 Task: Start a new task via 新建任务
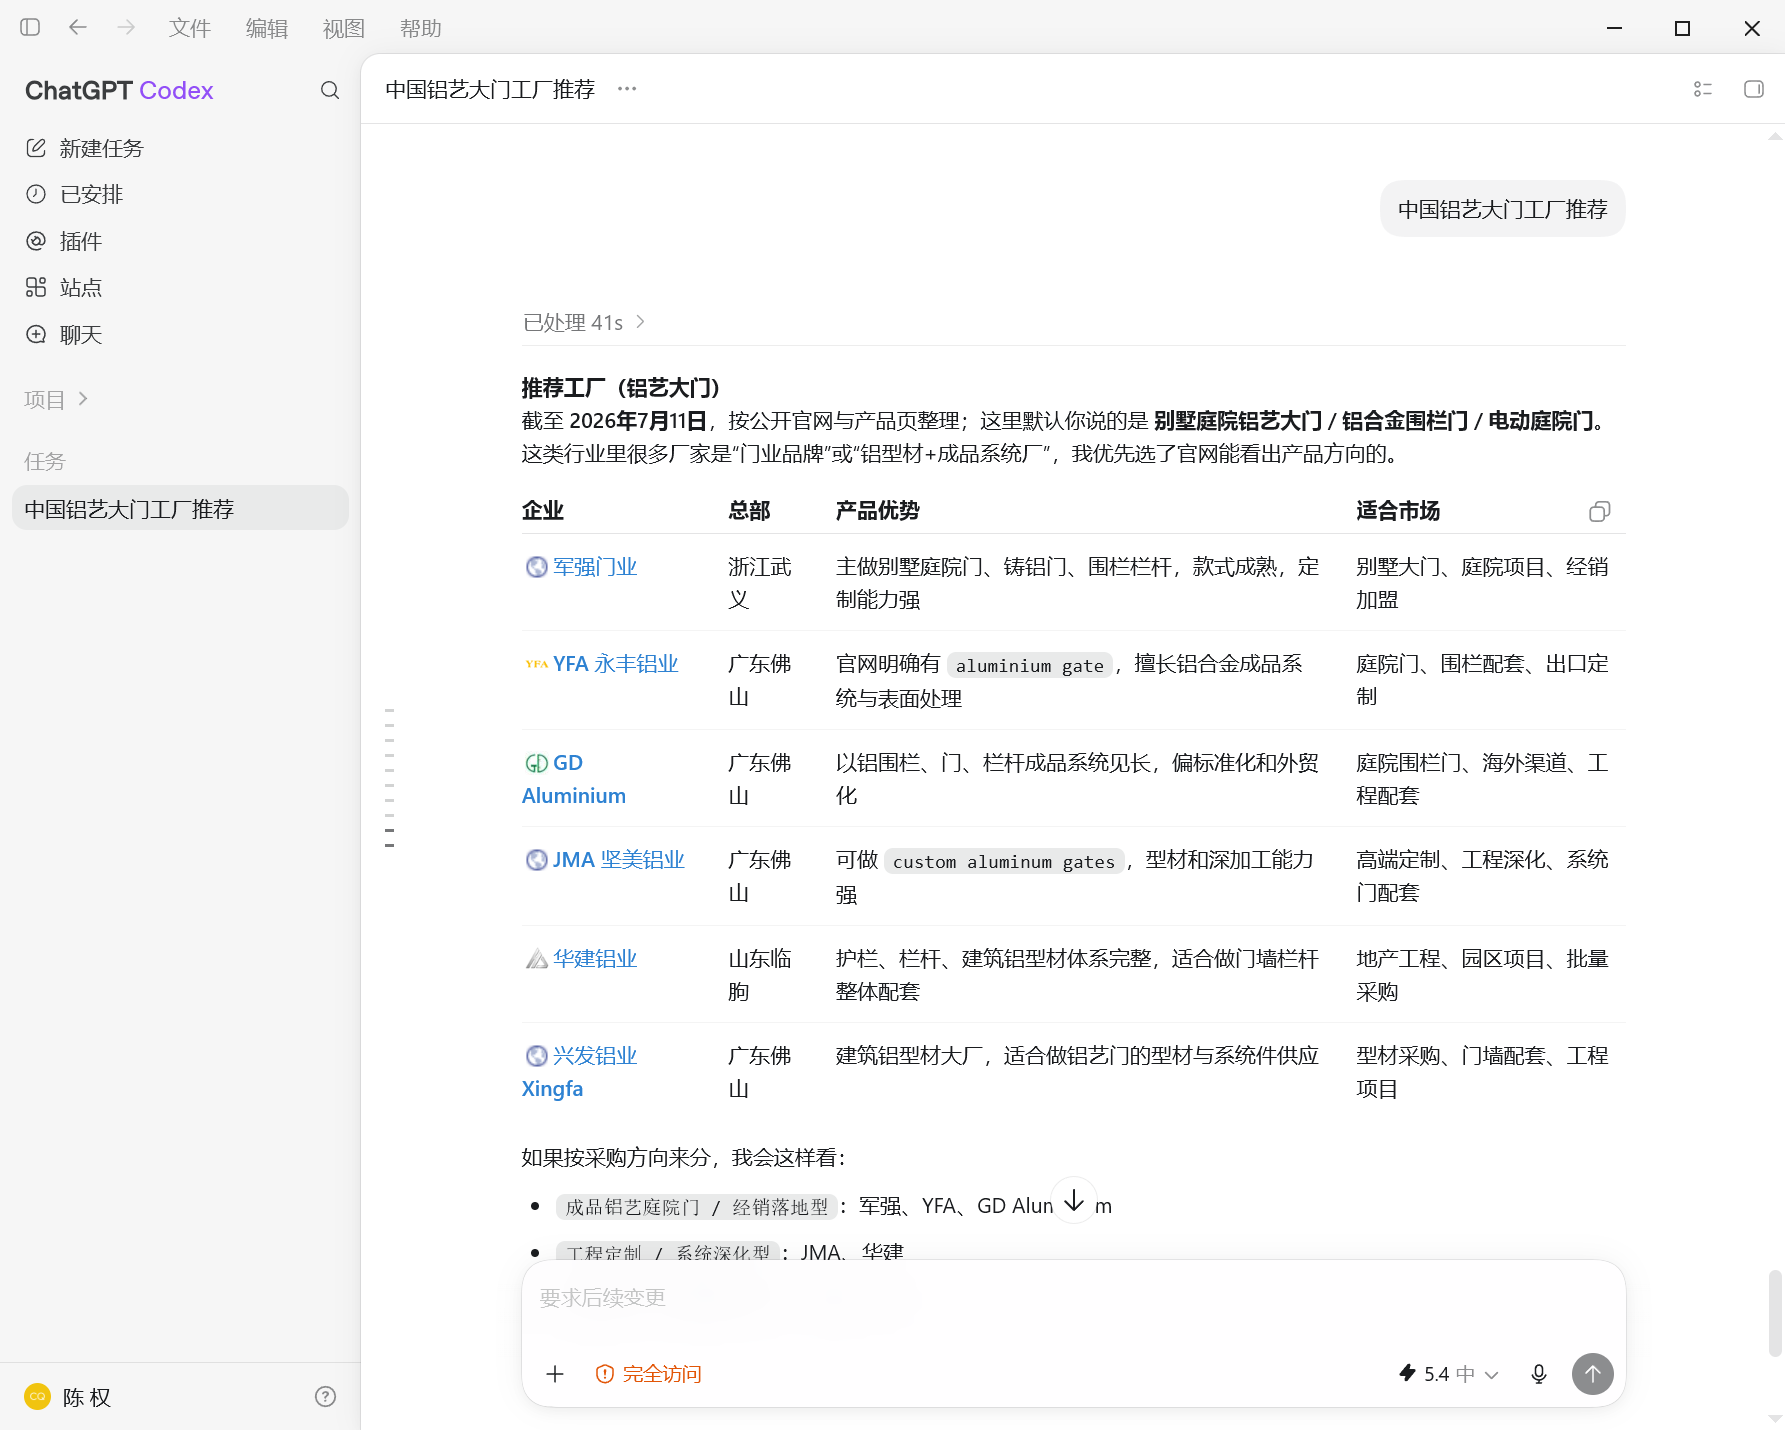point(180,148)
